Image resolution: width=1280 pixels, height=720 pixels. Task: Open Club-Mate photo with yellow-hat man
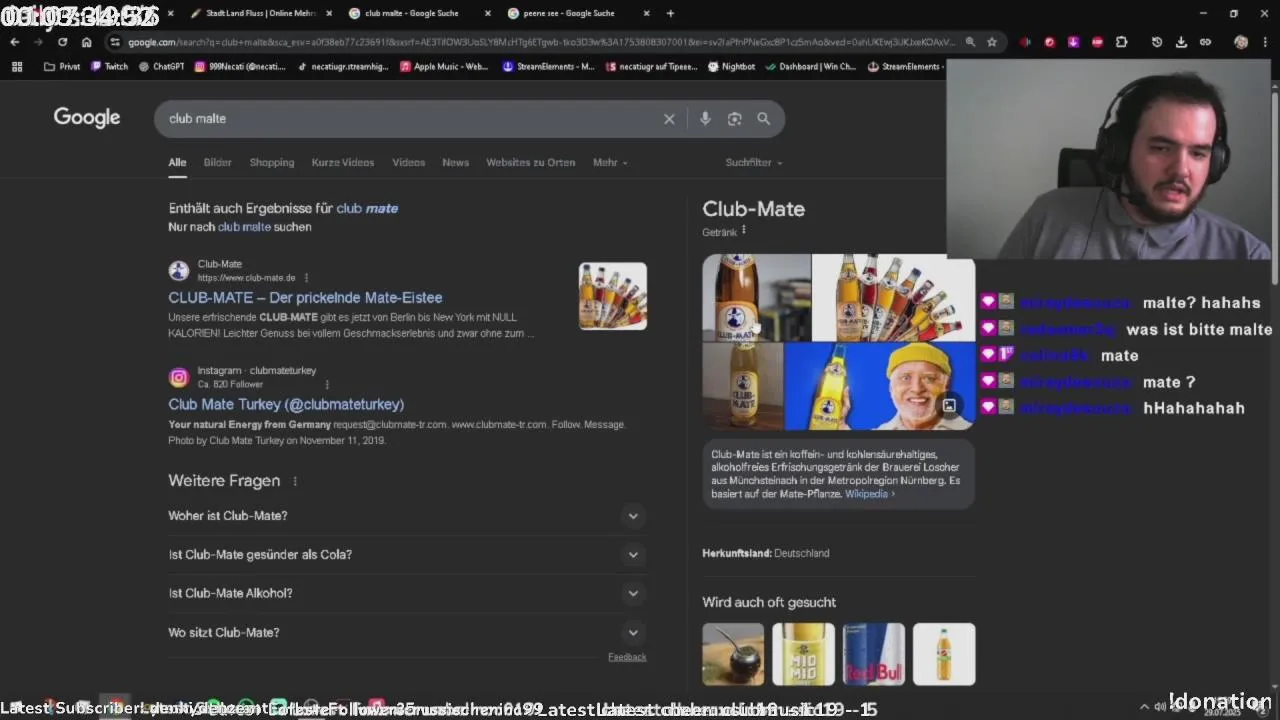pyautogui.click(x=880, y=386)
